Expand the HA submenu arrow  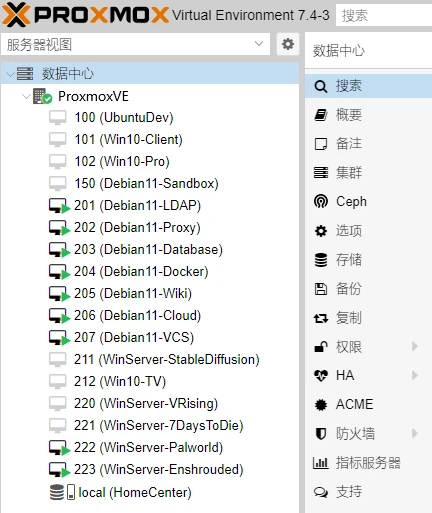[x=415, y=376]
